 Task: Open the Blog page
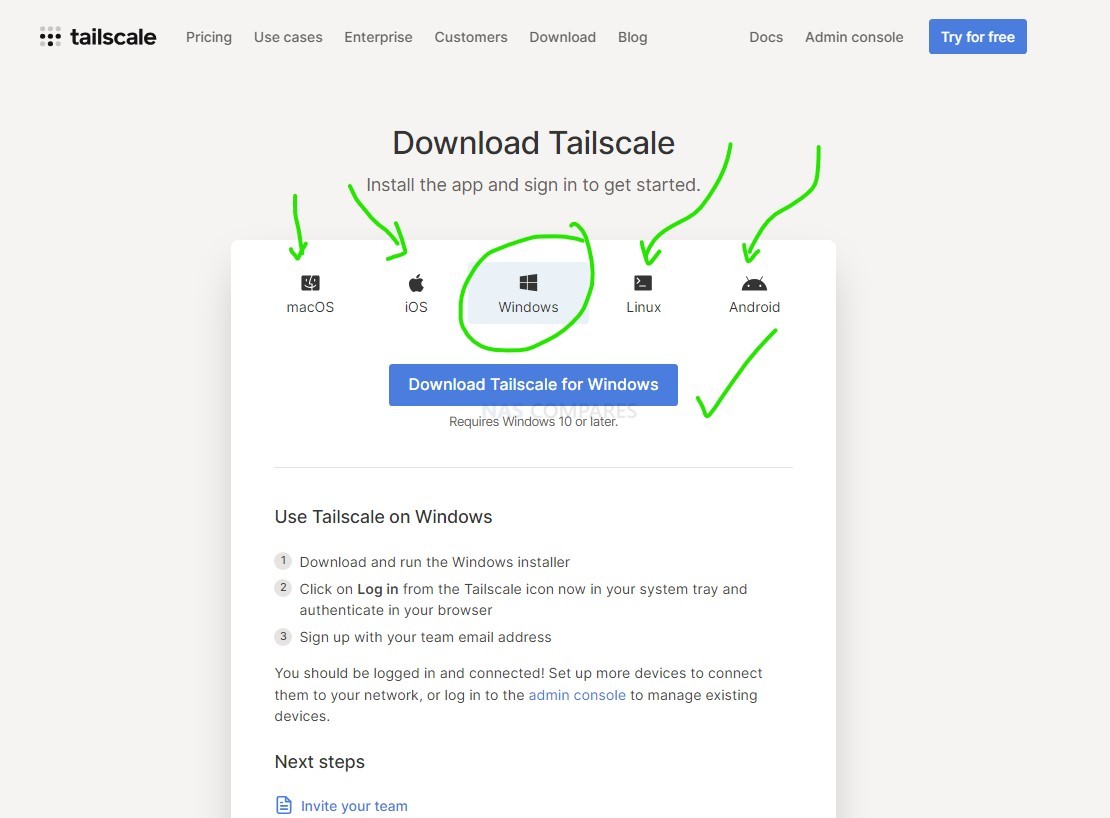(632, 37)
